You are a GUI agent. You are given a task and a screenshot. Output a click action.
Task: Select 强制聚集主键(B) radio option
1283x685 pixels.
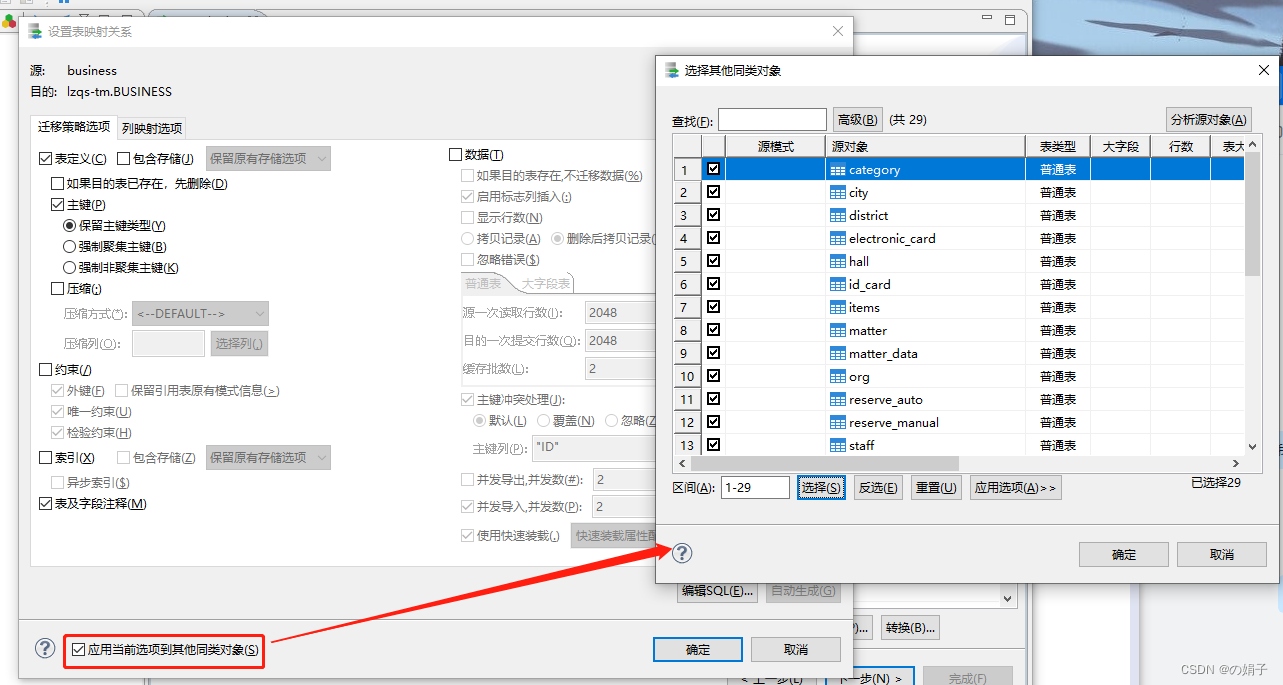coord(70,247)
